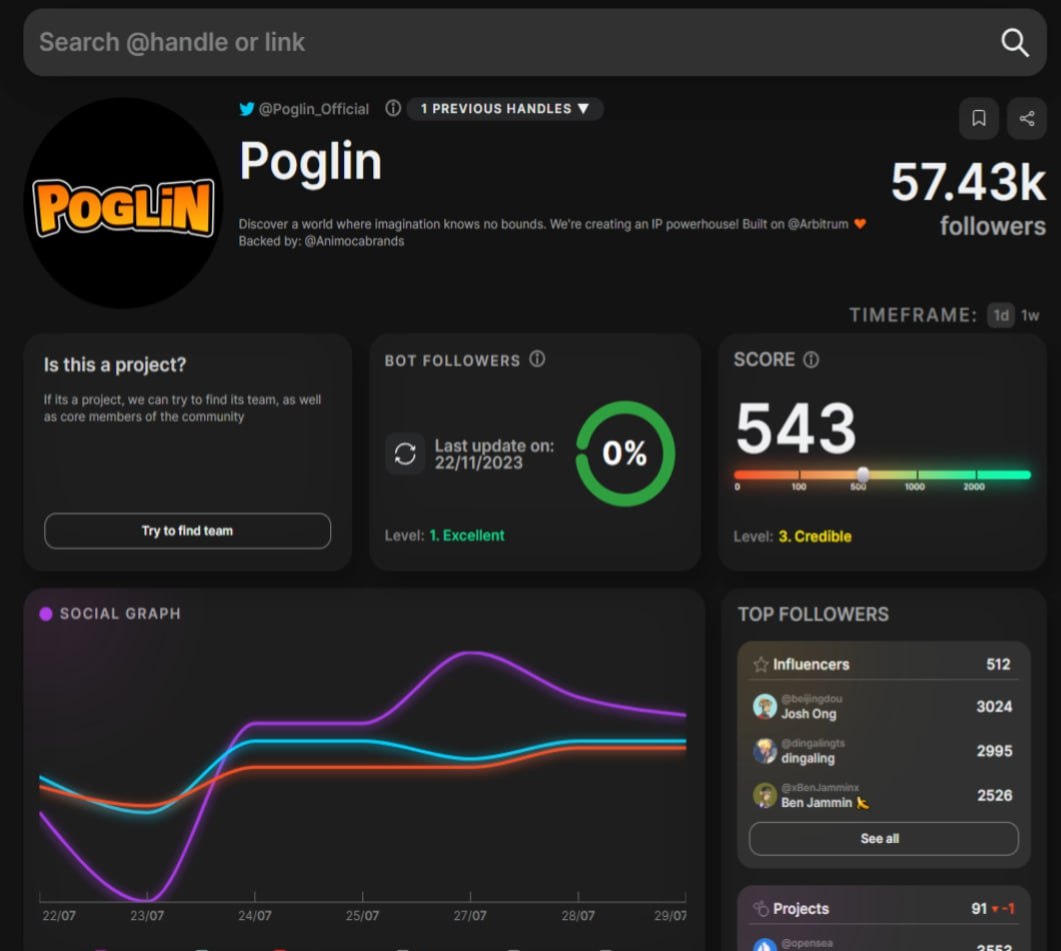Focus the Search @handle or link field
Viewport: 1061px width, 951px height.
click(x=535, y=43)
